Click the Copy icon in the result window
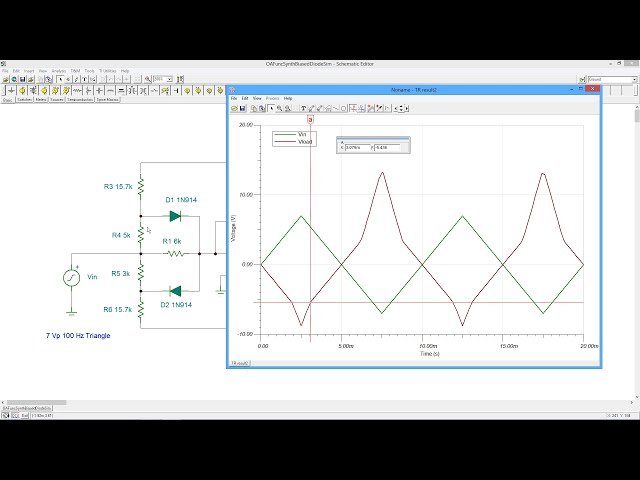This screenshot has width=640, height=480. click(x=253, y=109)
